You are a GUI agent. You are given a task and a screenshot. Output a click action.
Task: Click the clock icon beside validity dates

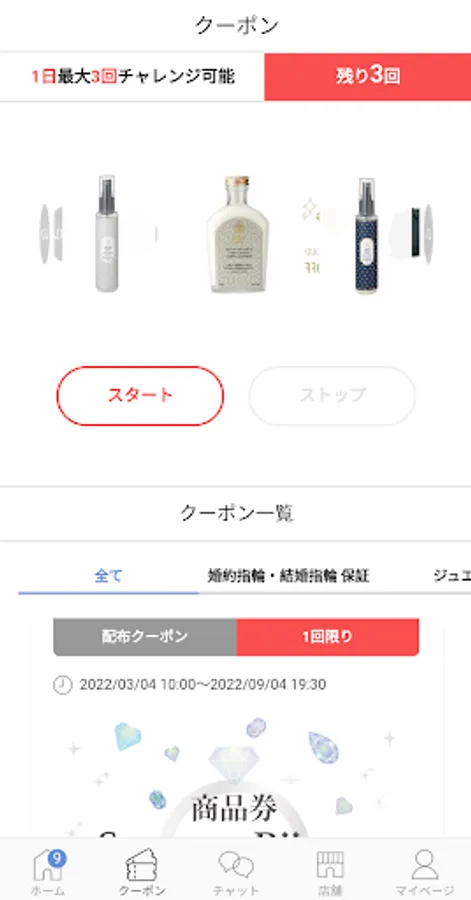63,685
